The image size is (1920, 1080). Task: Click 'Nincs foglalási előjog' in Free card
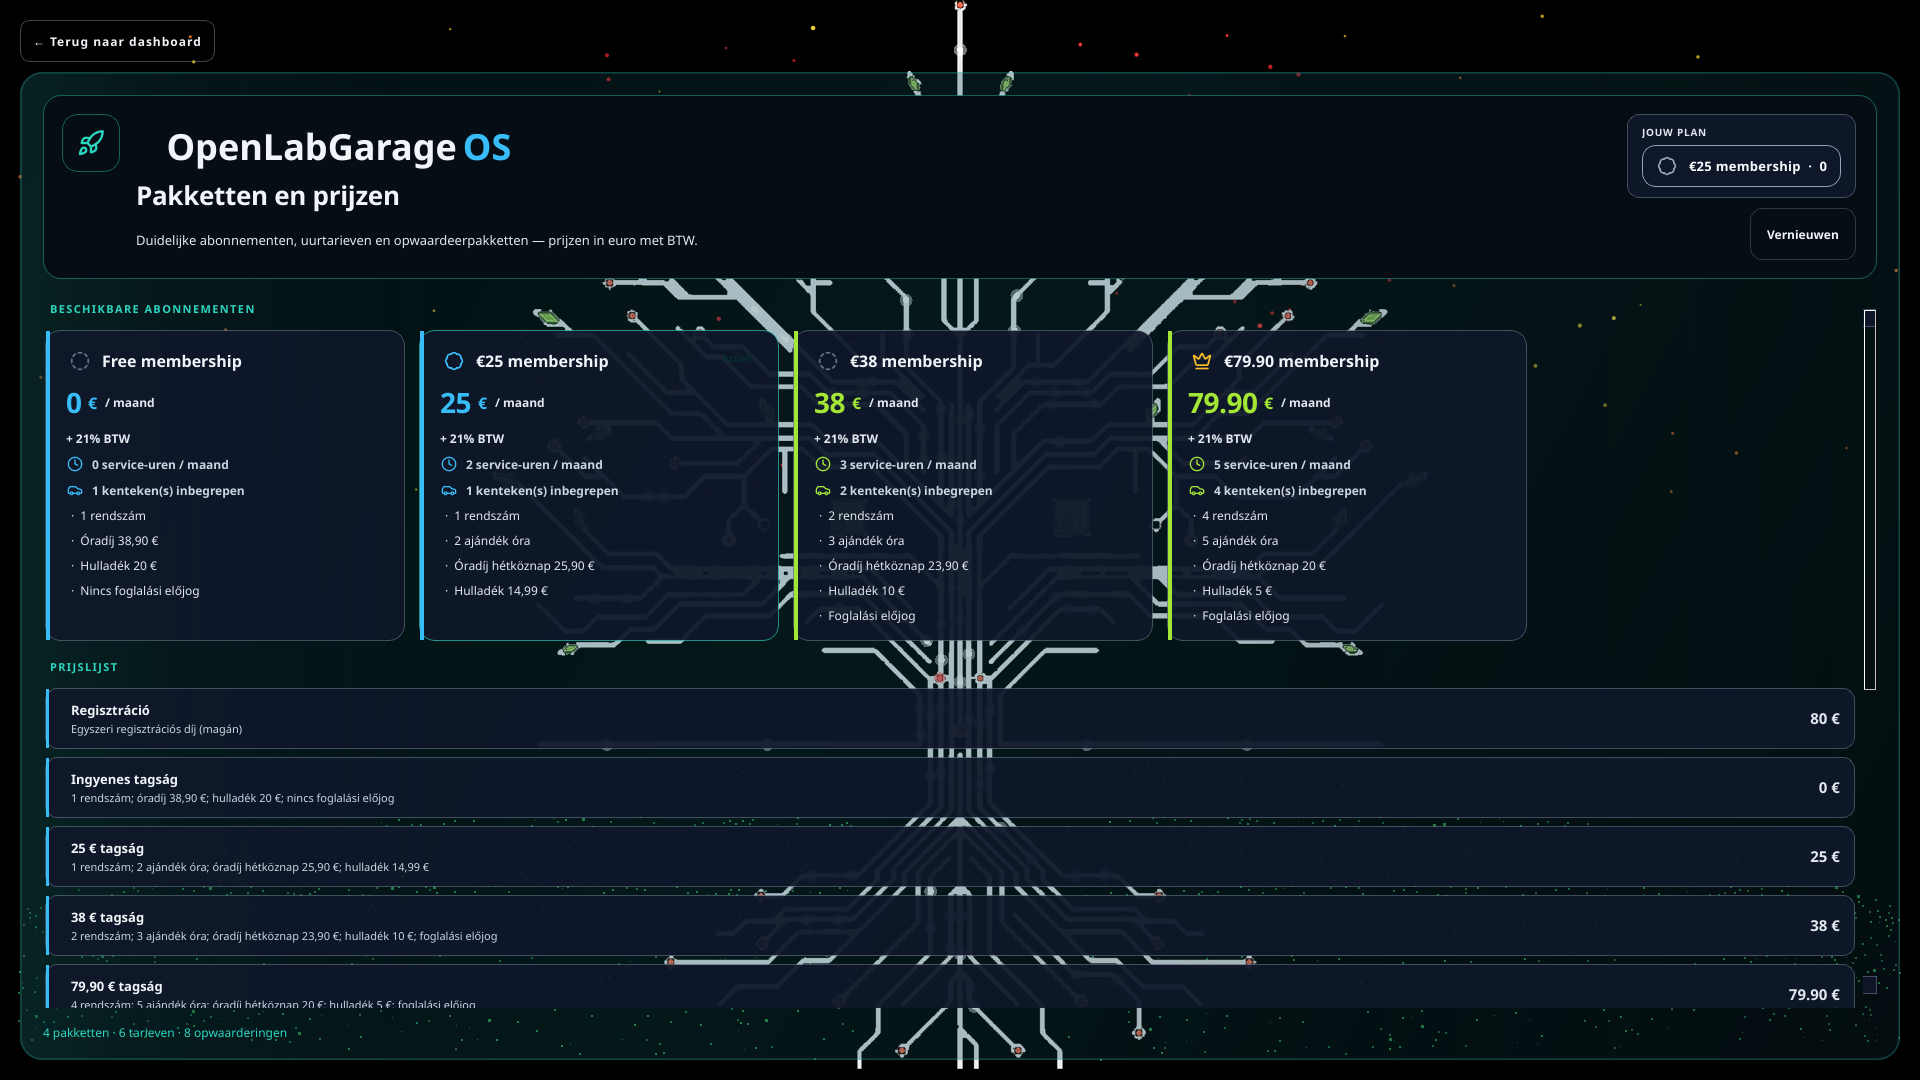[140, 591]
